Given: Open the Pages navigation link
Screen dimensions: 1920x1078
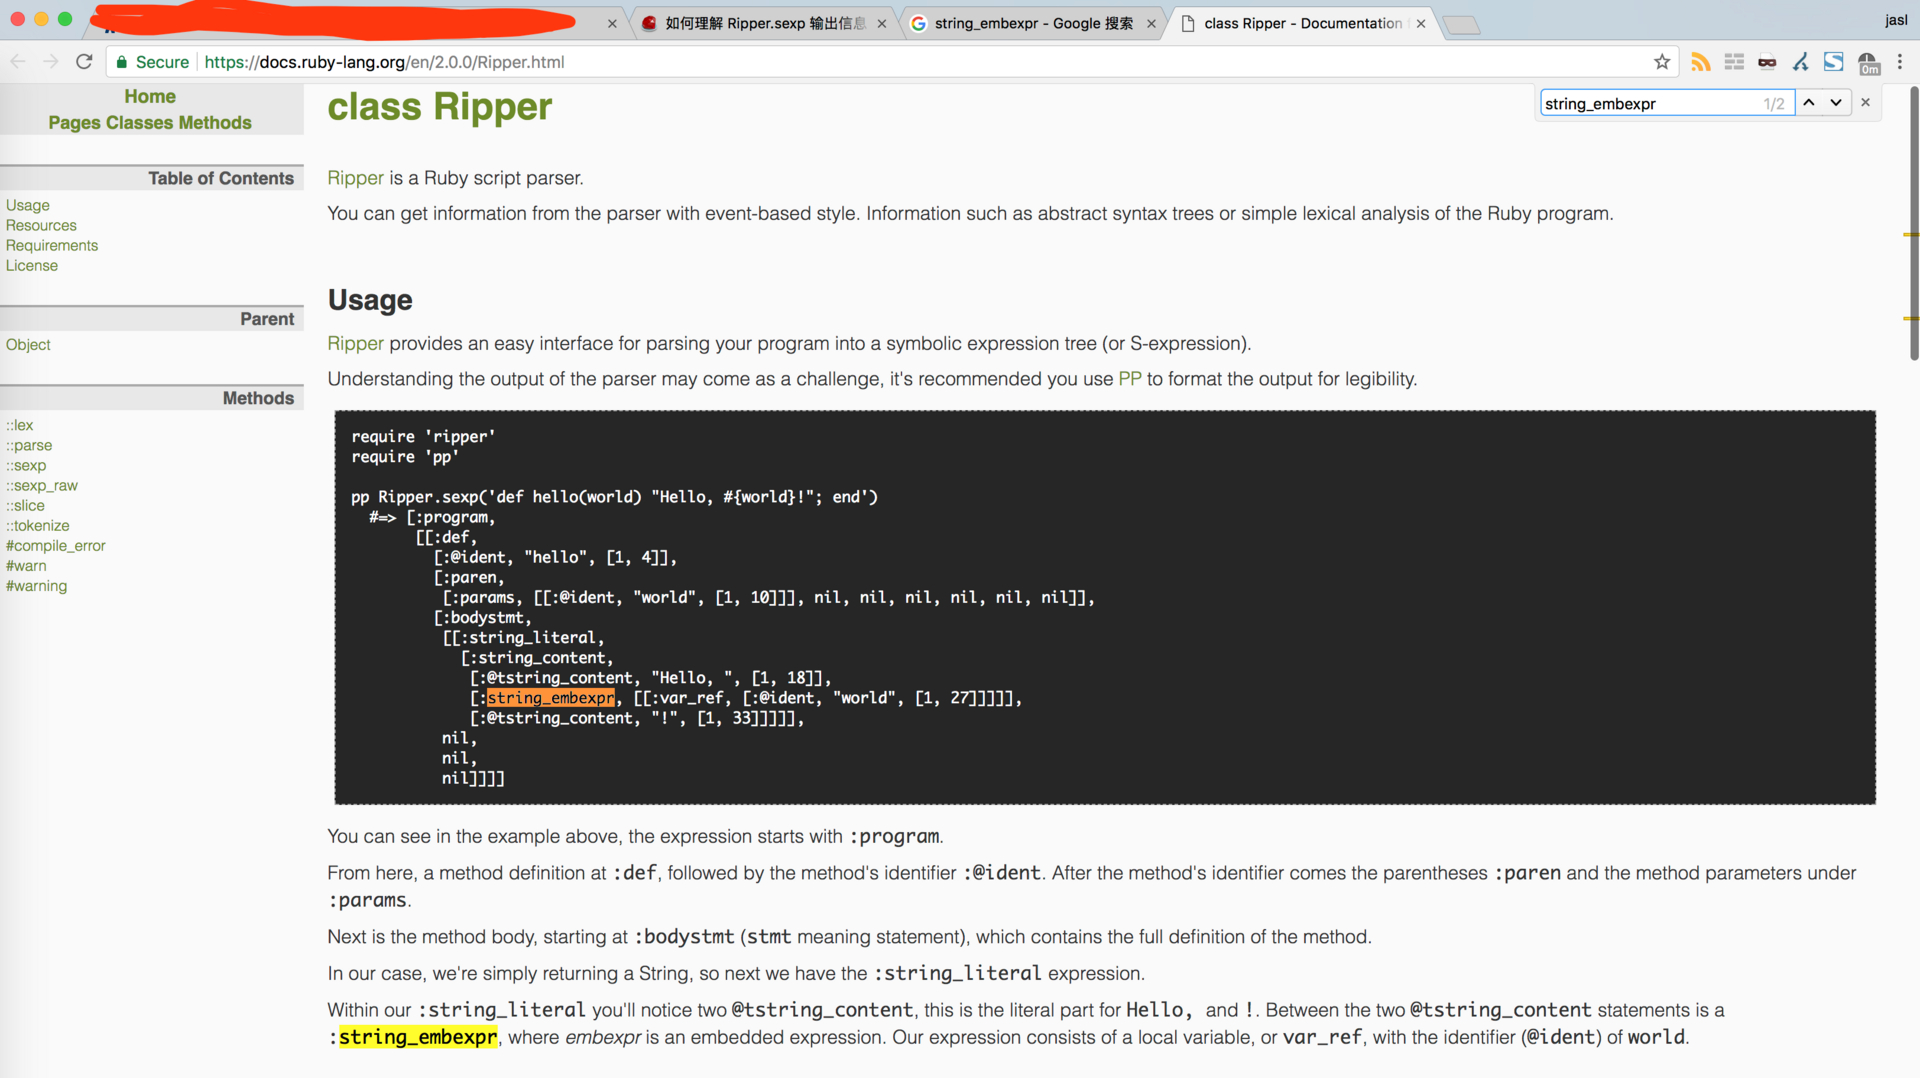Looking at the screenshot, I should click(x=75, y=122).
